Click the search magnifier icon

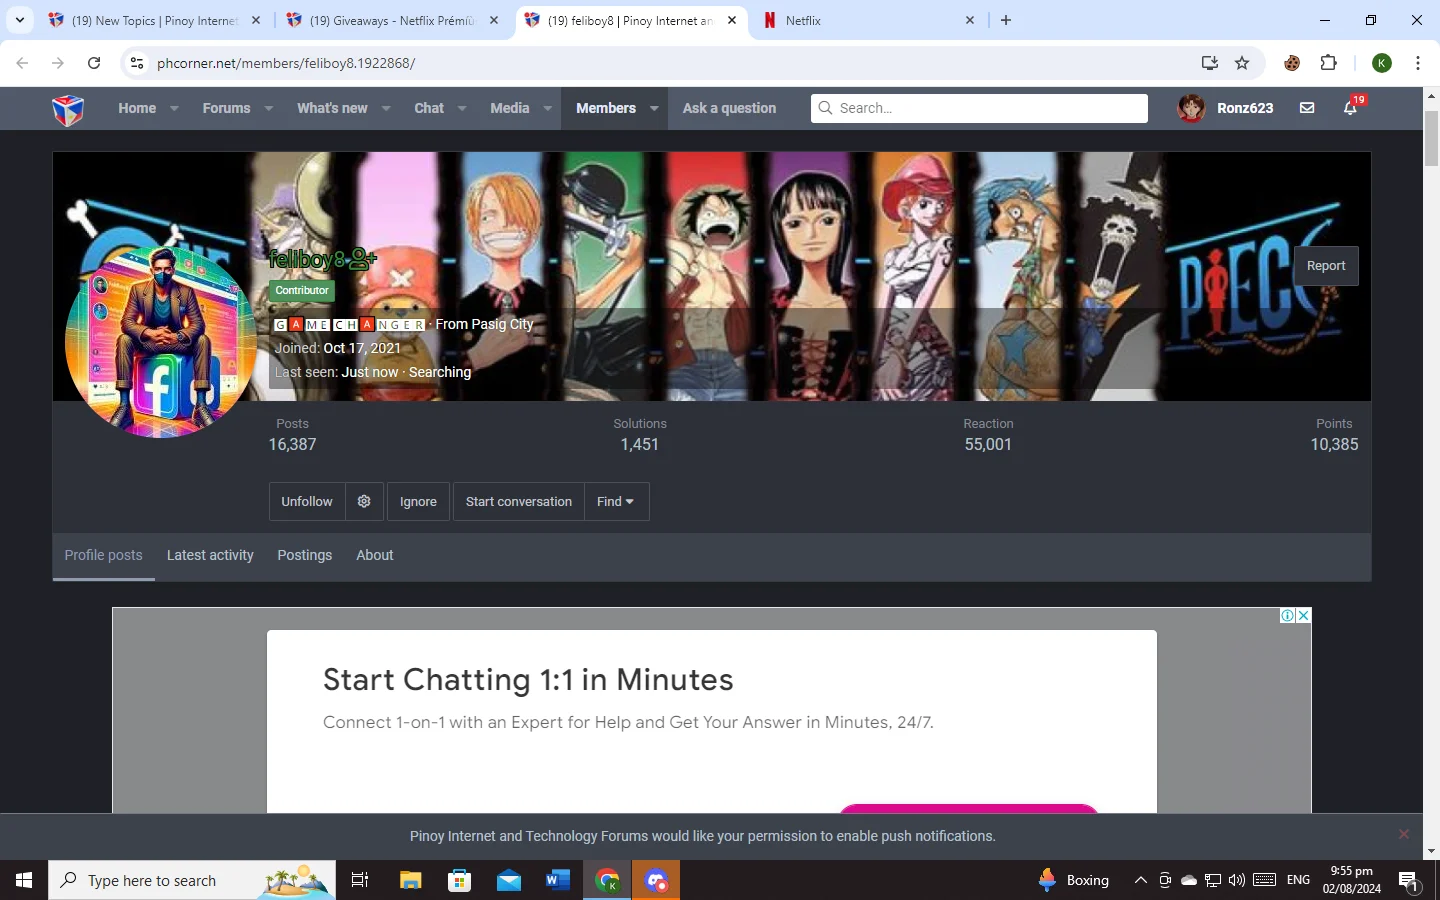pos(825,108)
